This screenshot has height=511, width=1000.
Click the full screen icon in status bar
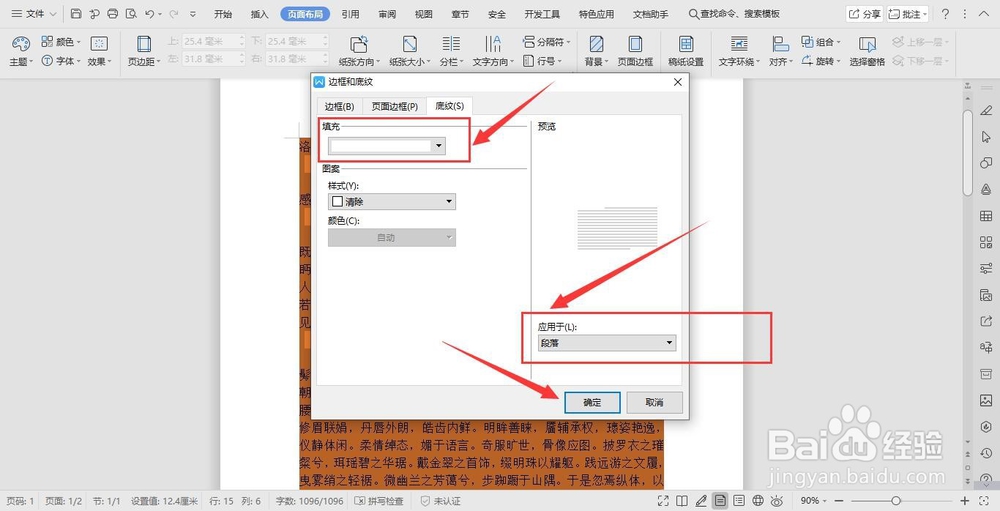pos(663,501)
